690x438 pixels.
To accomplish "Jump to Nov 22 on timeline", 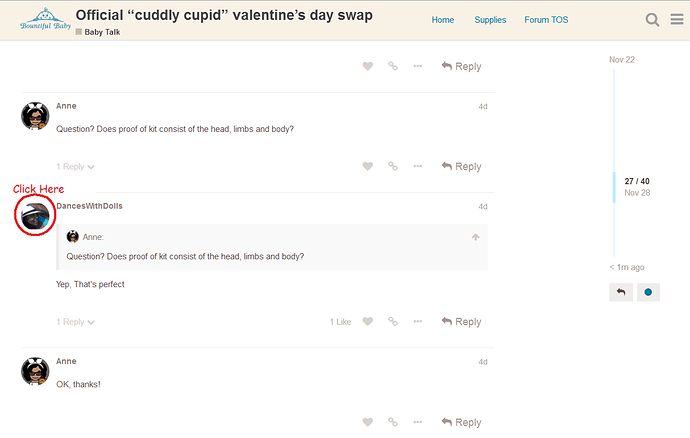I will coord(622,59).
